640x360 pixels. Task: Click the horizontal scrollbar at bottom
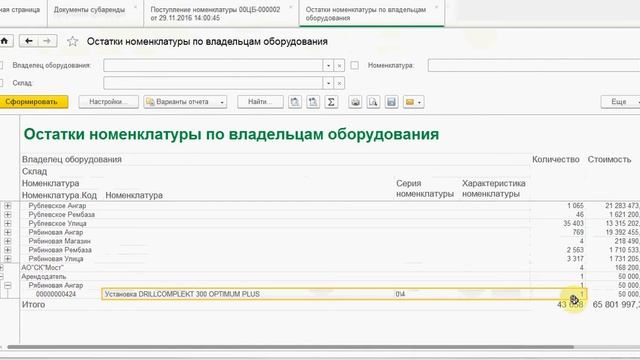290,347
